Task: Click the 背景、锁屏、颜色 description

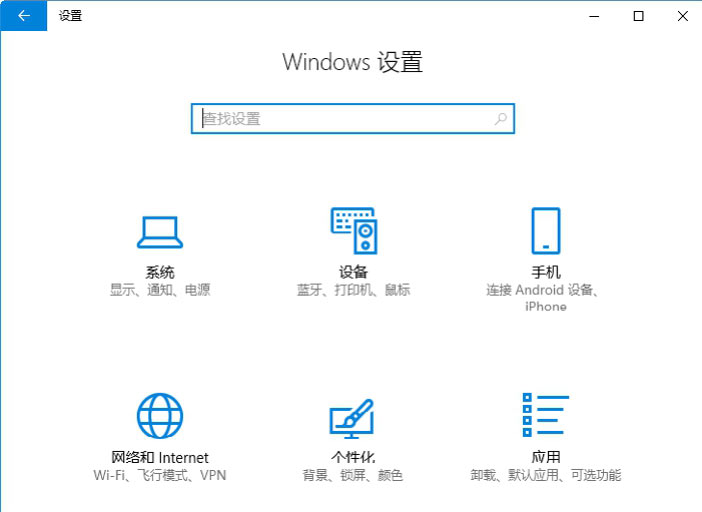Action: click(x=353, y=475)
